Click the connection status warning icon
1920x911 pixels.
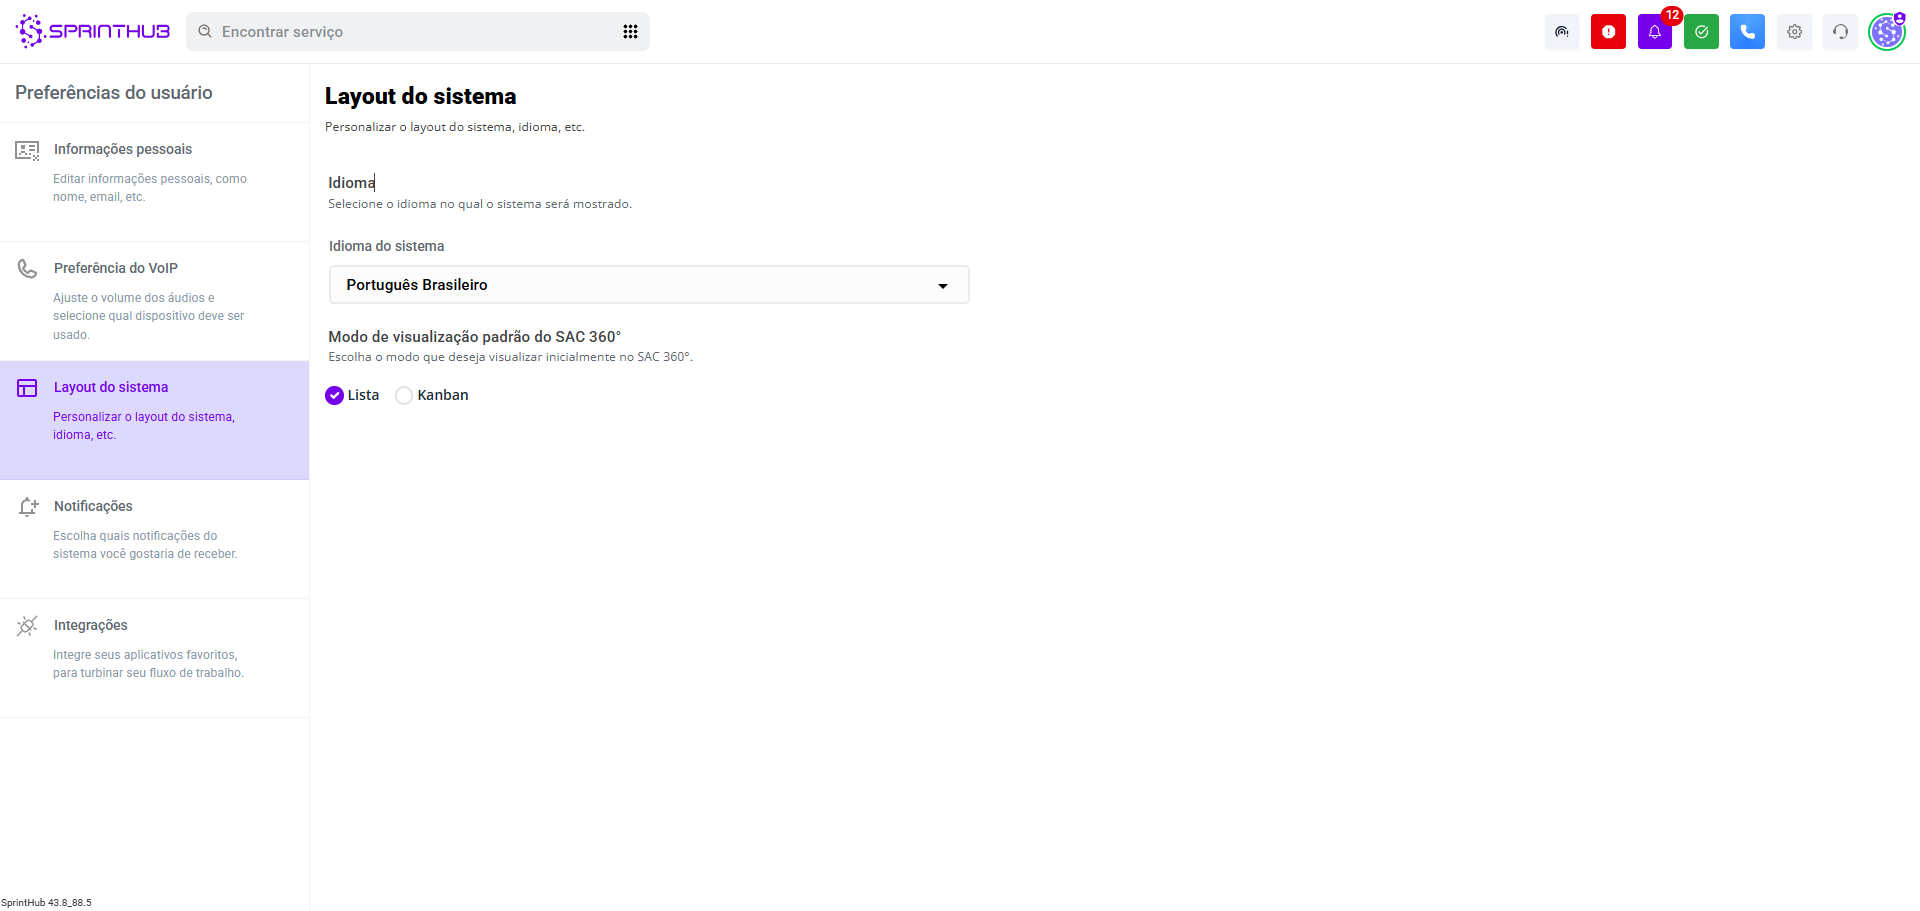coord(1561,32)
